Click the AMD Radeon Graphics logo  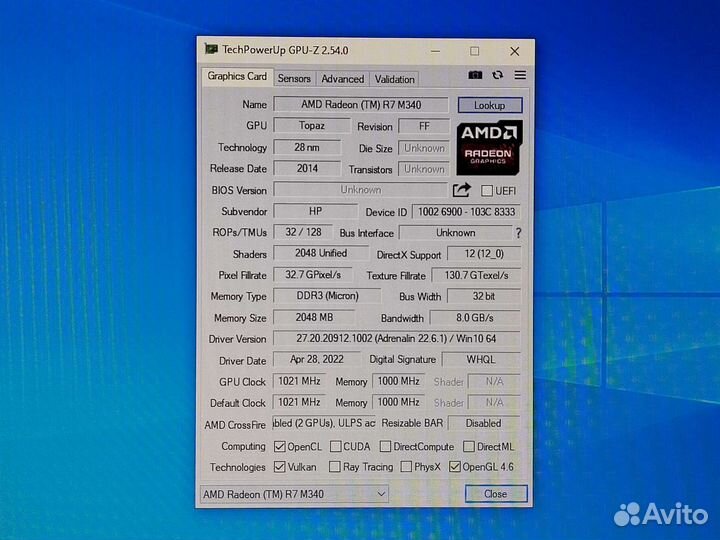[489, 147]
